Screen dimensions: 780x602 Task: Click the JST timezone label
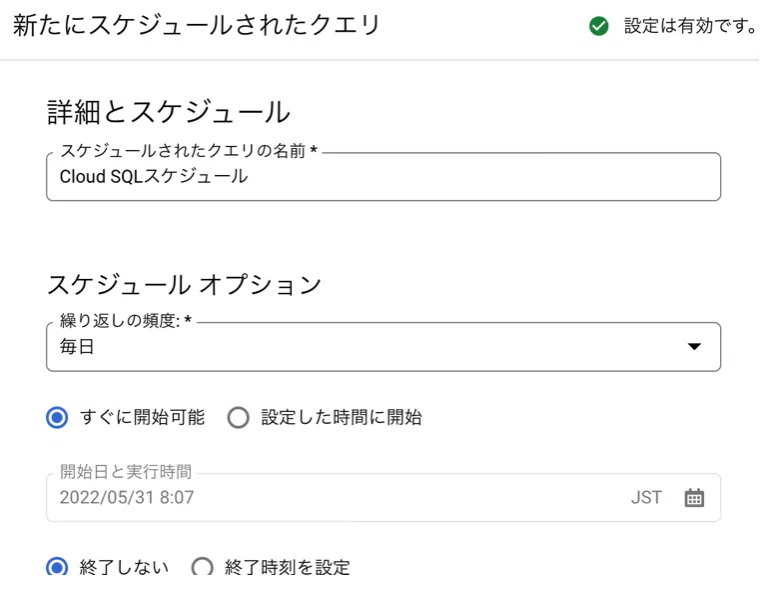pyautogui.click(x=646, y=498)
